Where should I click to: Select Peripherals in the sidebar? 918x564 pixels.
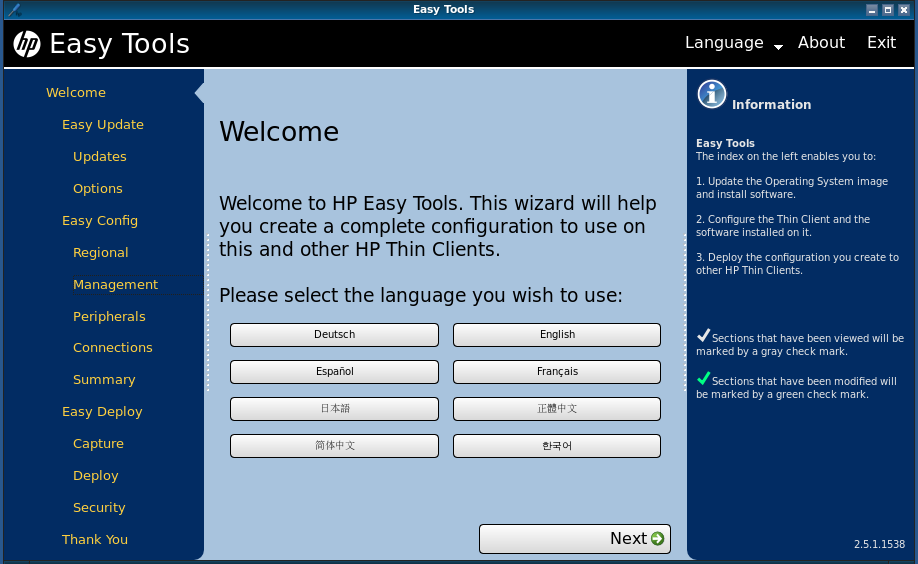pos(109,316)
